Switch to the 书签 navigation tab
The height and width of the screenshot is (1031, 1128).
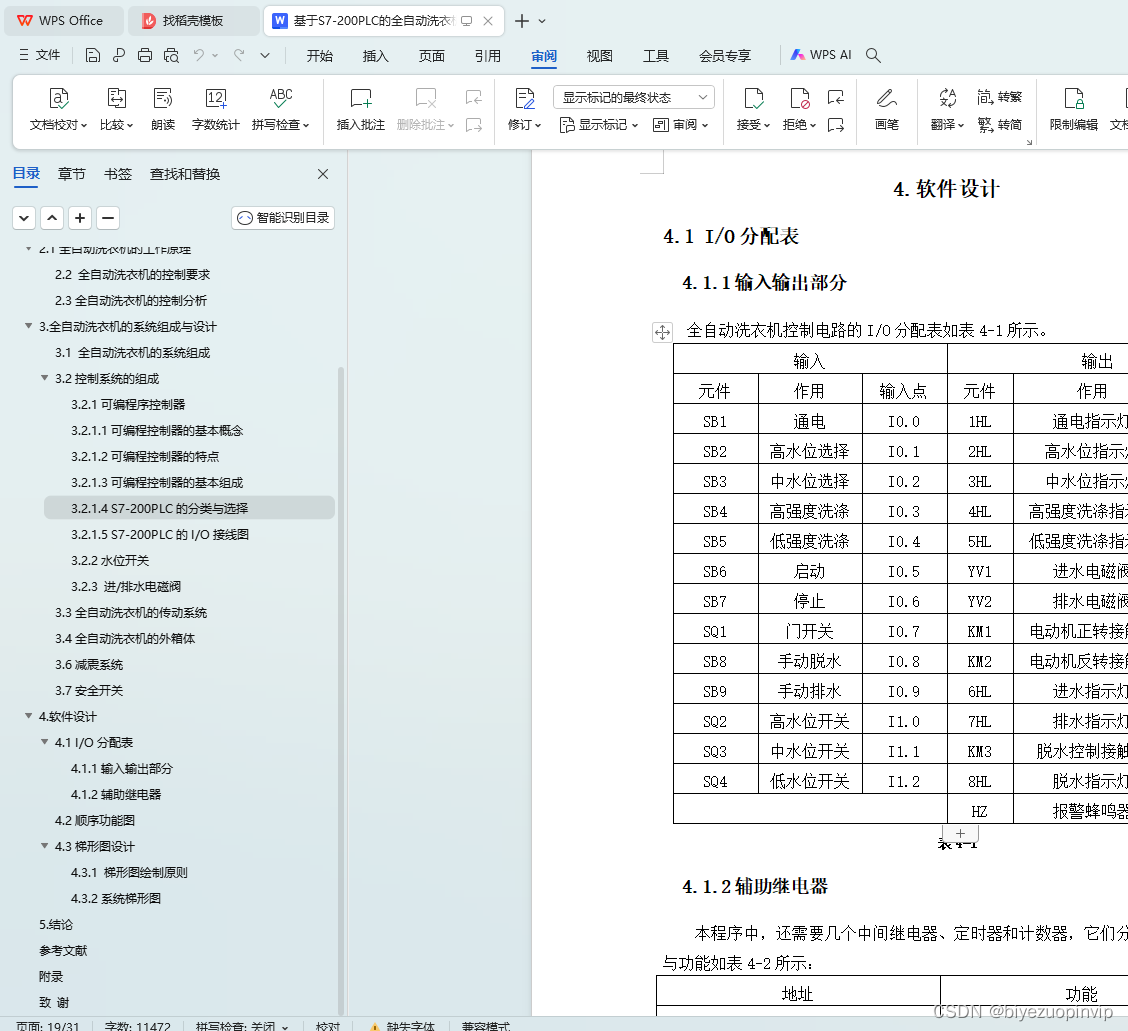coord(118,174)
